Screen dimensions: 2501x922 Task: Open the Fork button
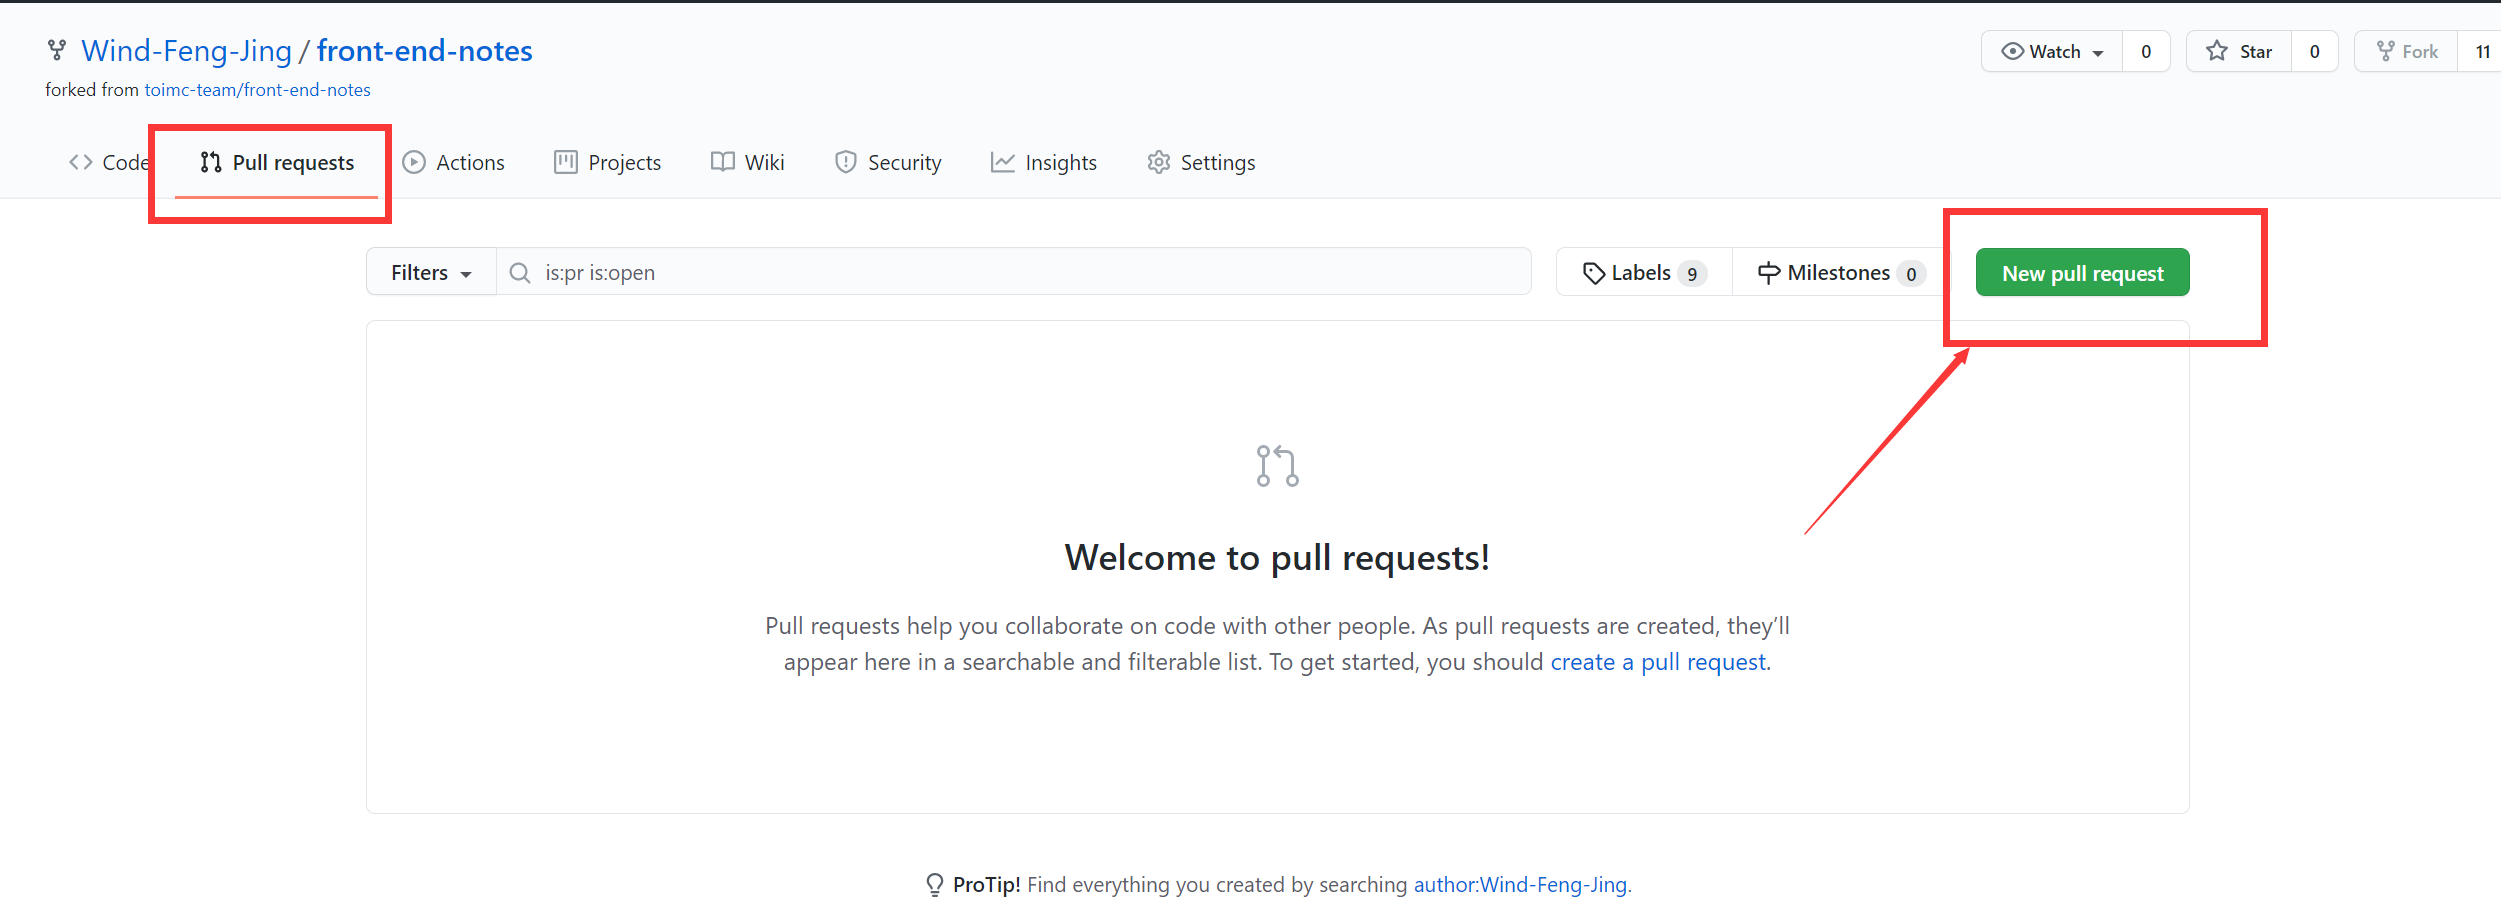click(x=2406, y=52)
